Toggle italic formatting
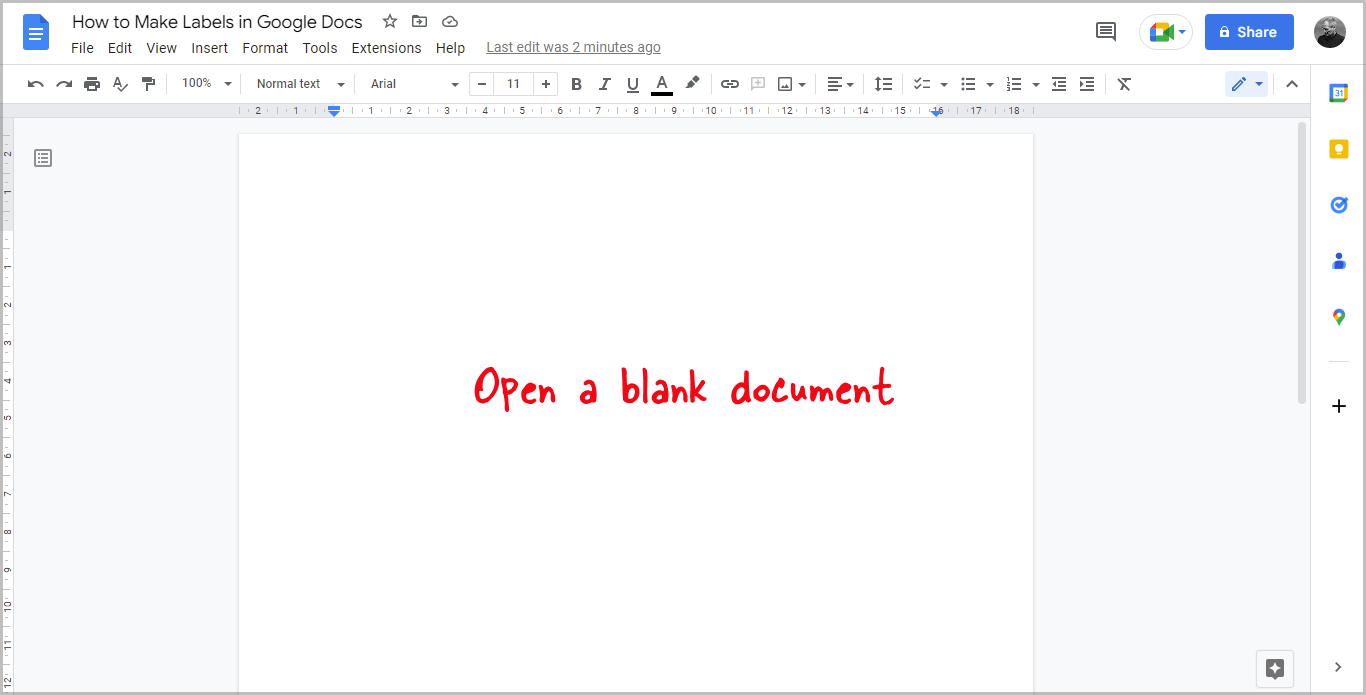 pyautogui.click(x=604, y=84)
